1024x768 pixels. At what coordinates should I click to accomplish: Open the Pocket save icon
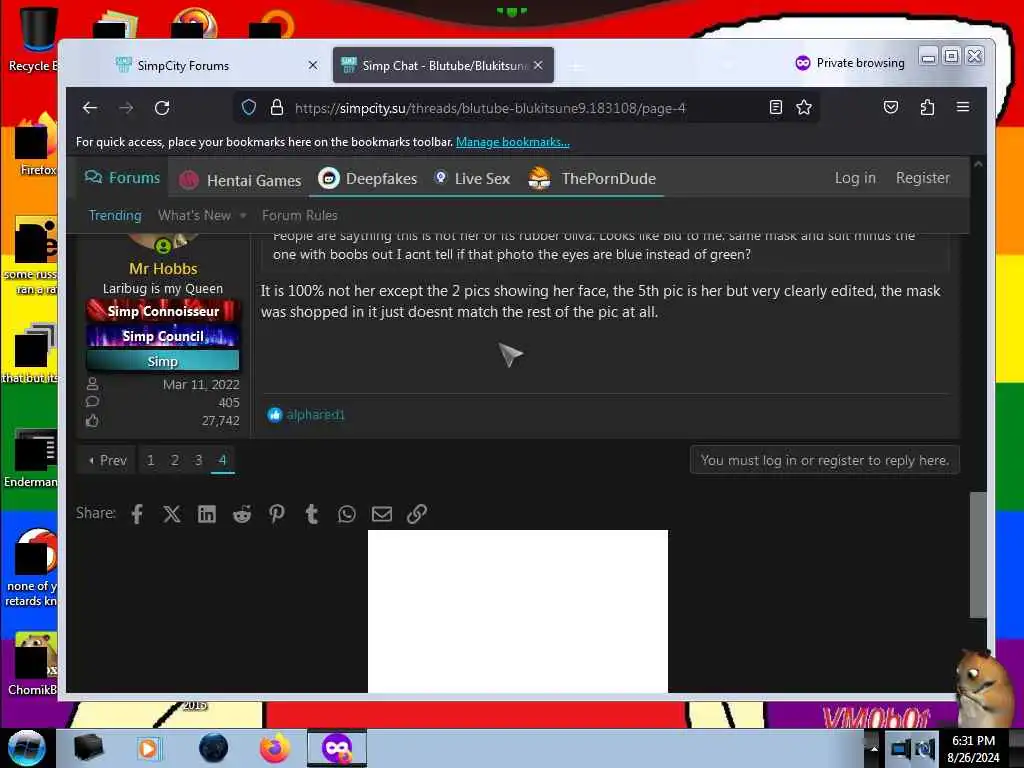tap(891, 107)
